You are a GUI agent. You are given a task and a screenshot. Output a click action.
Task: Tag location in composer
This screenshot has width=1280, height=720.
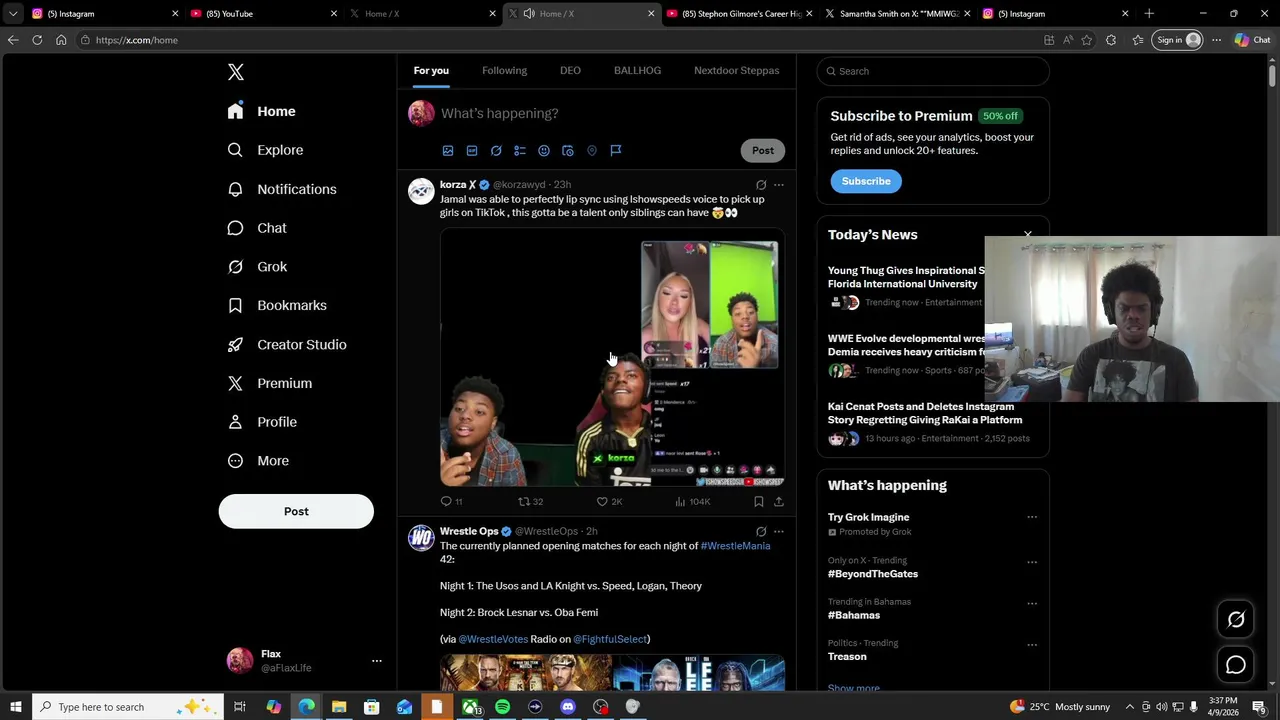(592, 150)
